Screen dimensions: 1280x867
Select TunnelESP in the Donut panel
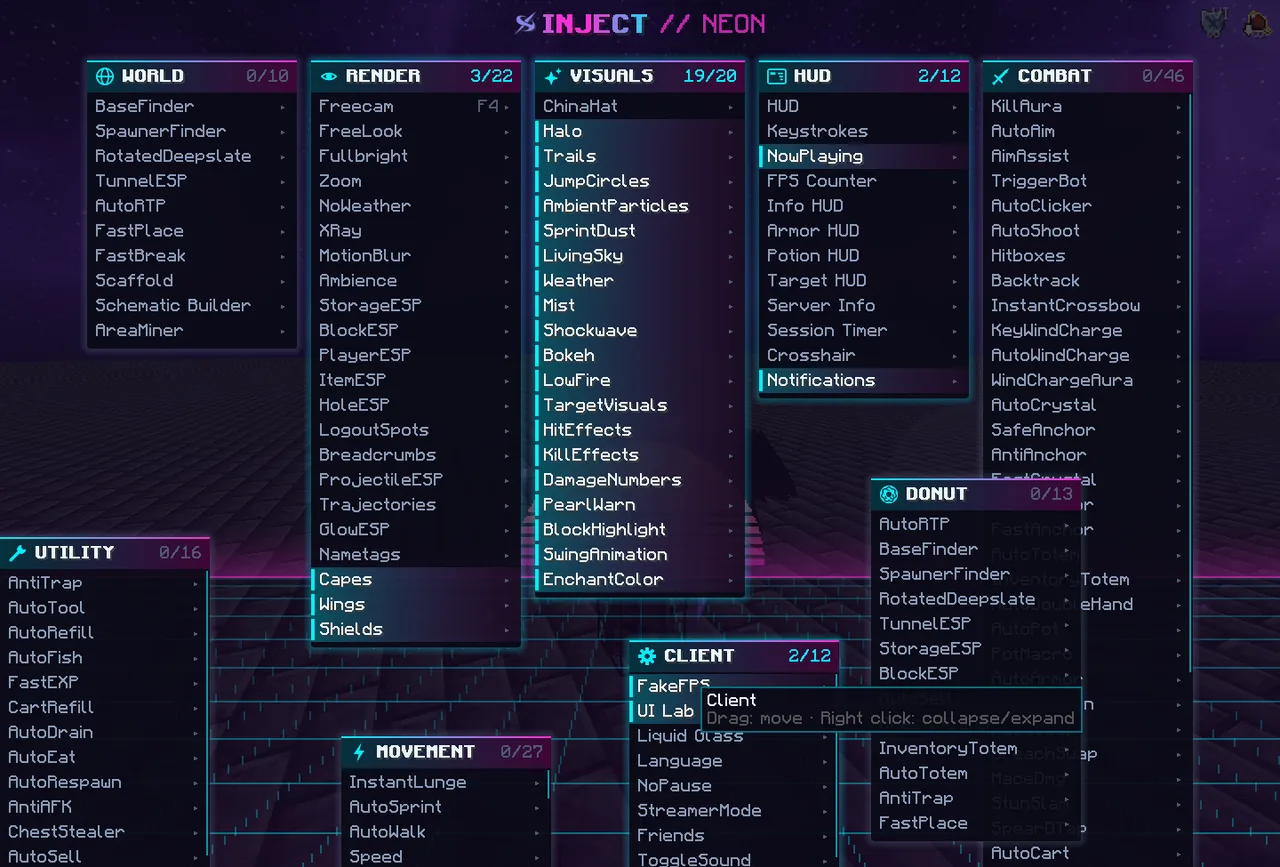click(976, 623)
